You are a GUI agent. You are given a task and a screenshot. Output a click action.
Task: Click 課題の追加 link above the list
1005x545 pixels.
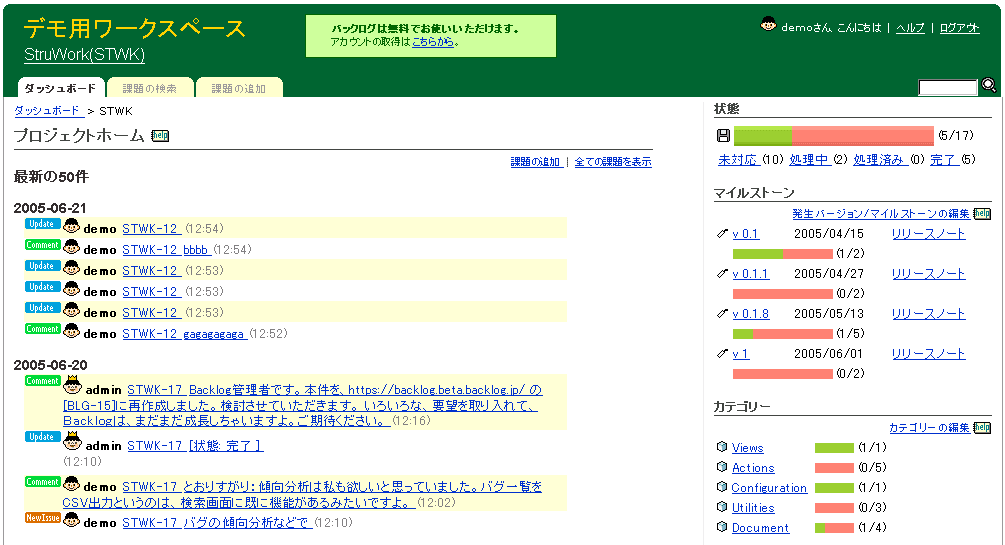(x=536, y=162)
